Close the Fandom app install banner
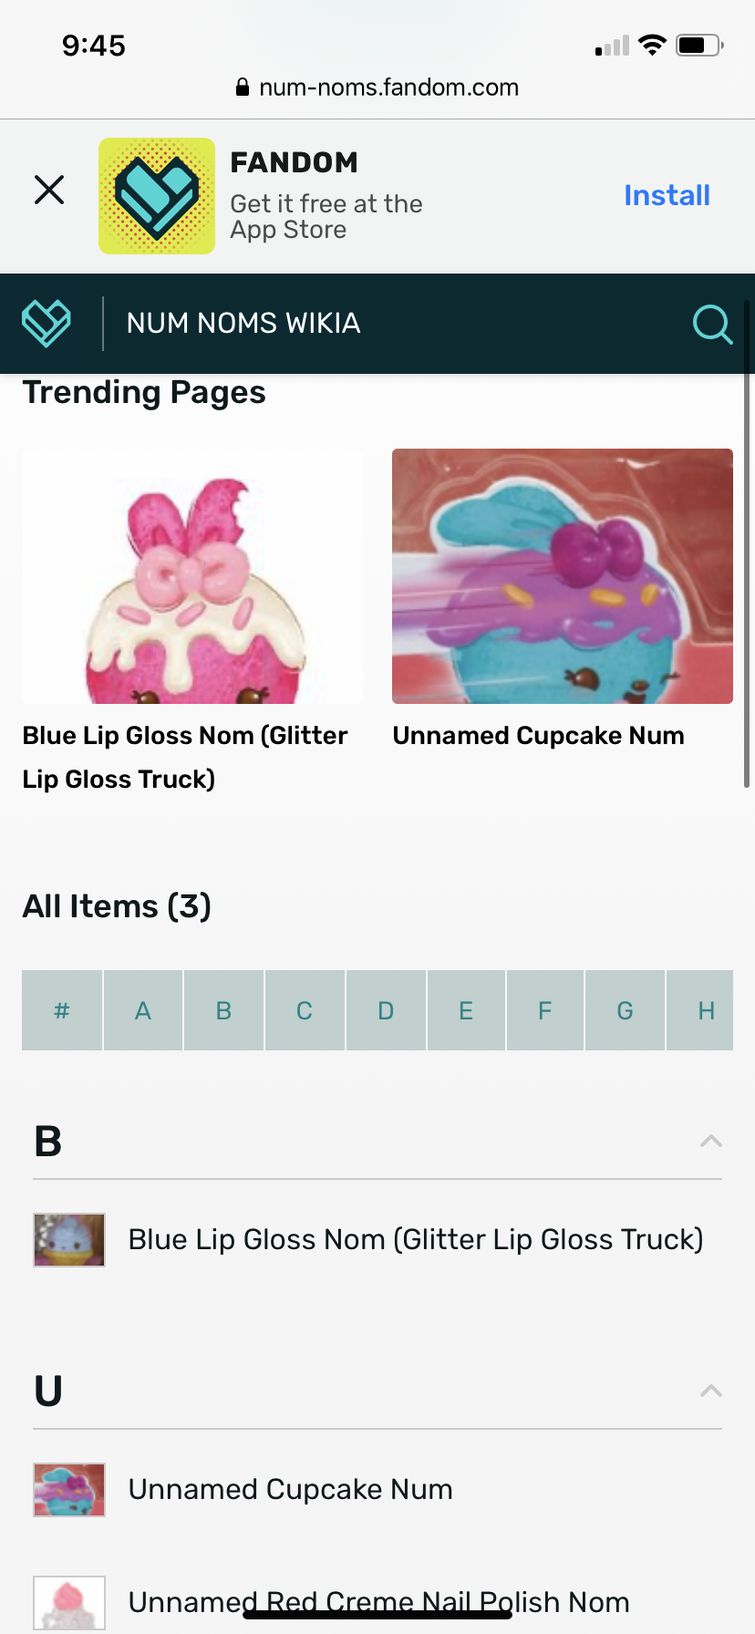Screen dimensions: 755x1634 (49, 190)
